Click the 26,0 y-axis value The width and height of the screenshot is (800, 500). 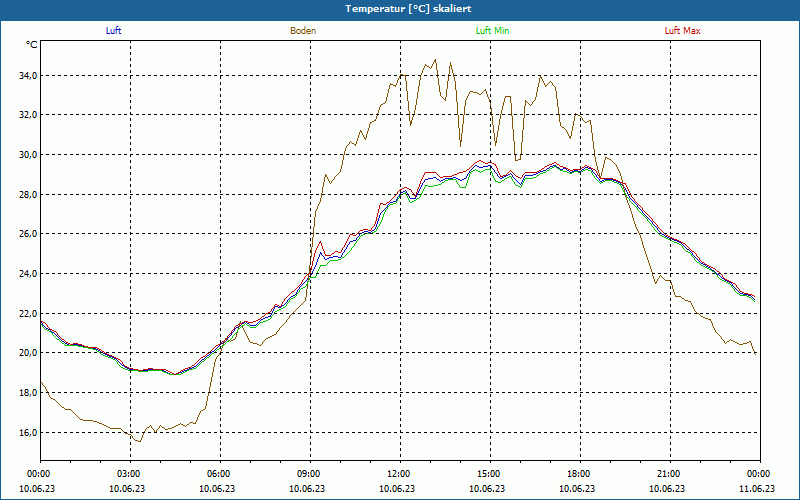(x=28, y=234)
